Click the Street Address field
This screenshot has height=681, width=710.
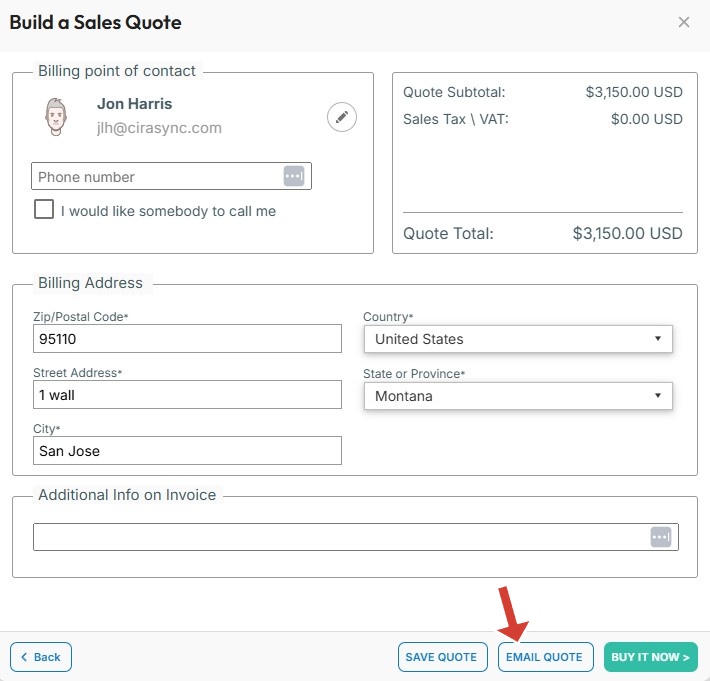click(x=187, y=395)
